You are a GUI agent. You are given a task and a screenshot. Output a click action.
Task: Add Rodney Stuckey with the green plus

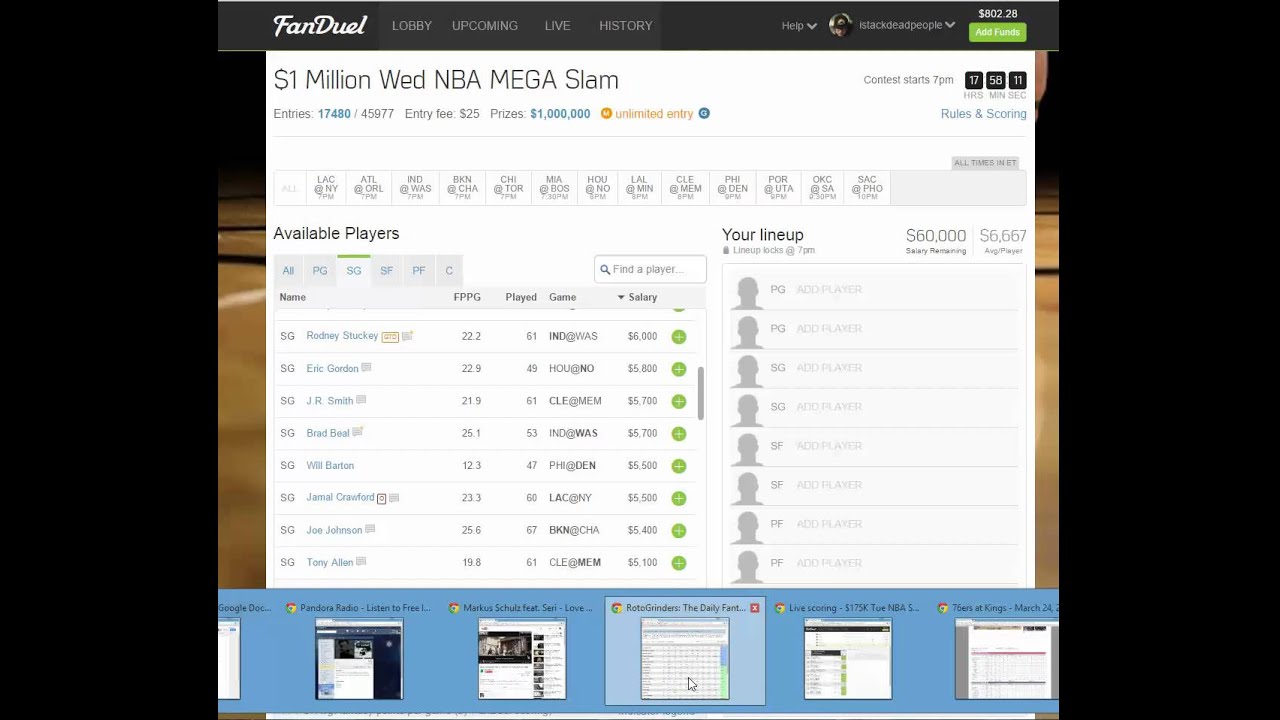(679, 337)
